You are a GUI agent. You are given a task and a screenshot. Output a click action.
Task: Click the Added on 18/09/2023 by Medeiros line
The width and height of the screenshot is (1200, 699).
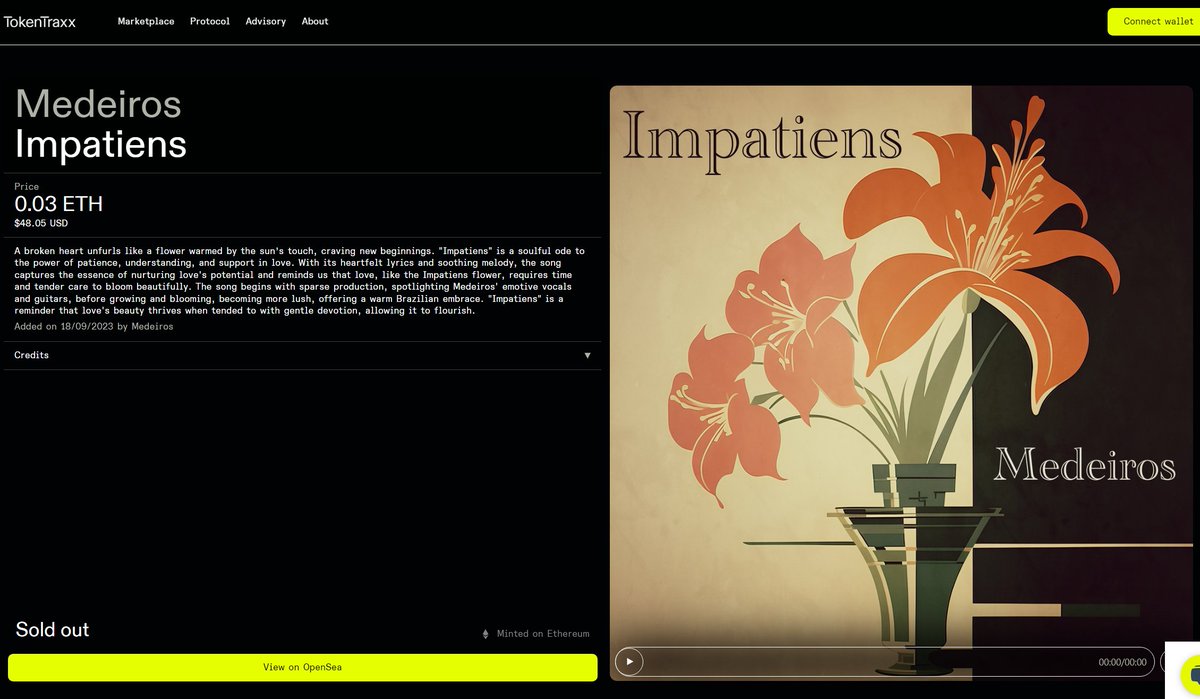pyautogui.click(x=94, y=326)
